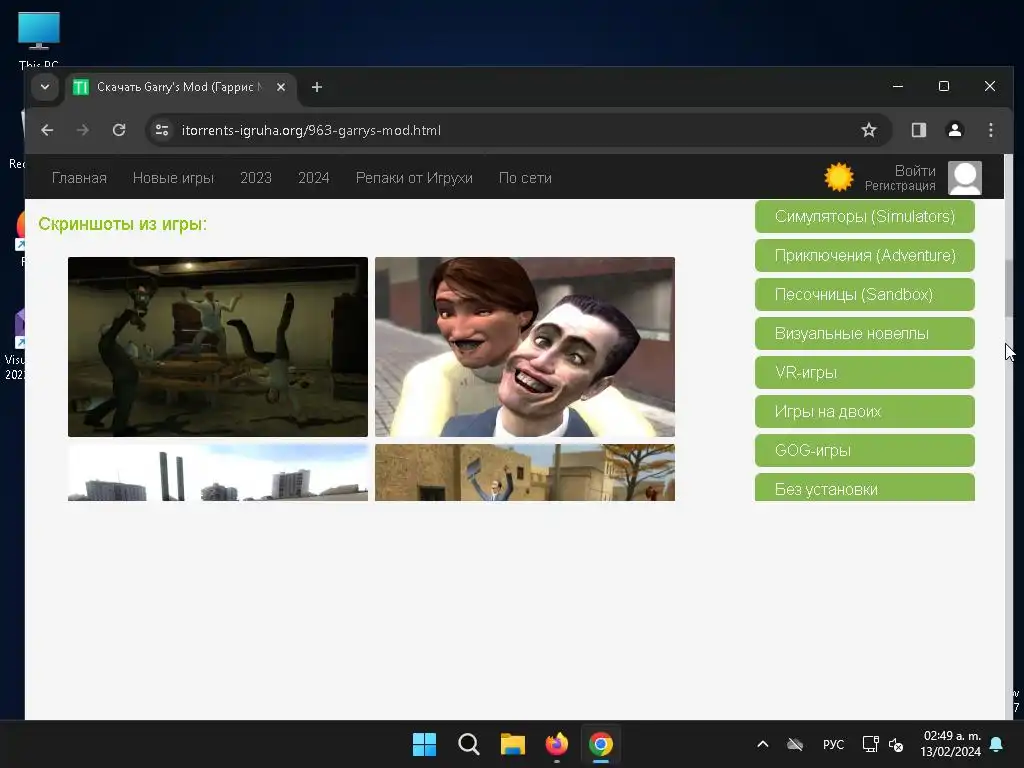Select the Garry's Mod browser tab

(180, 87)
